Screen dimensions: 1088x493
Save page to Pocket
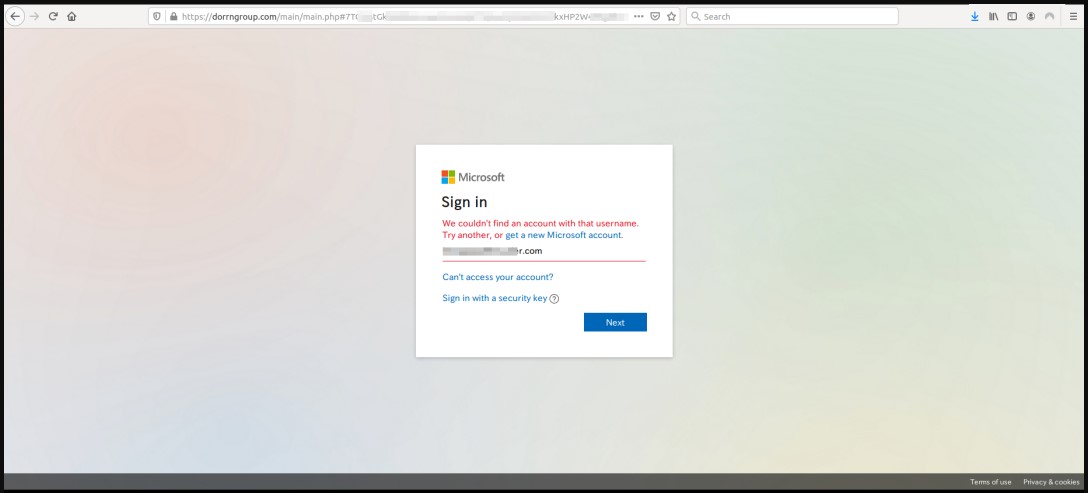point(655,16)
